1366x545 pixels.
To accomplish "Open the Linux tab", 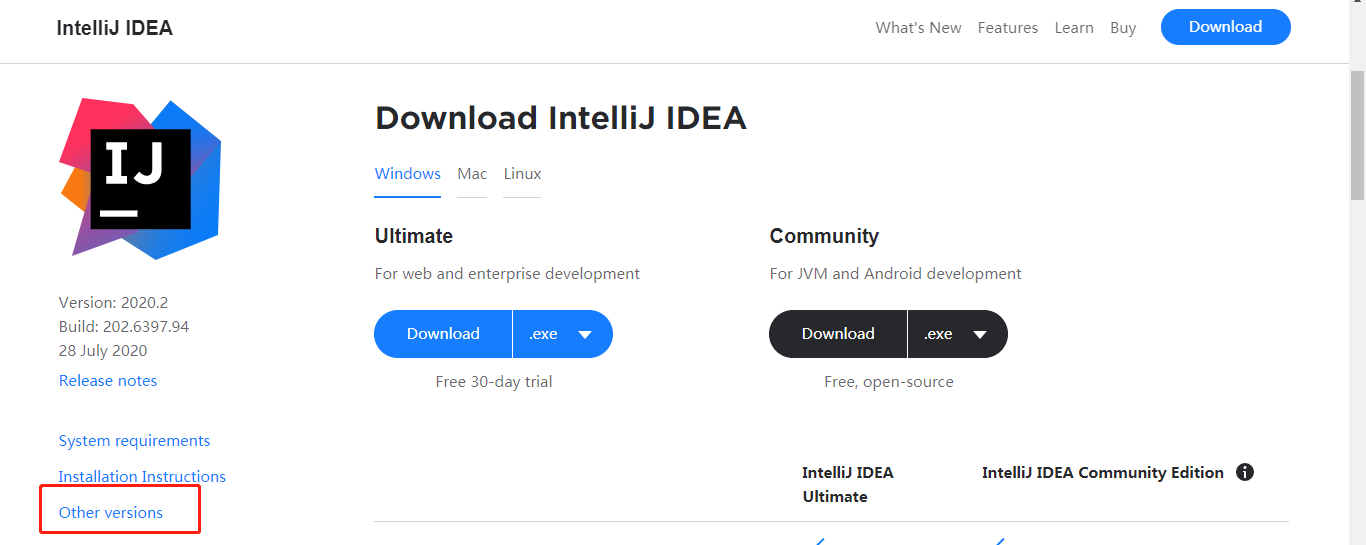I will [x=522, y=174].
